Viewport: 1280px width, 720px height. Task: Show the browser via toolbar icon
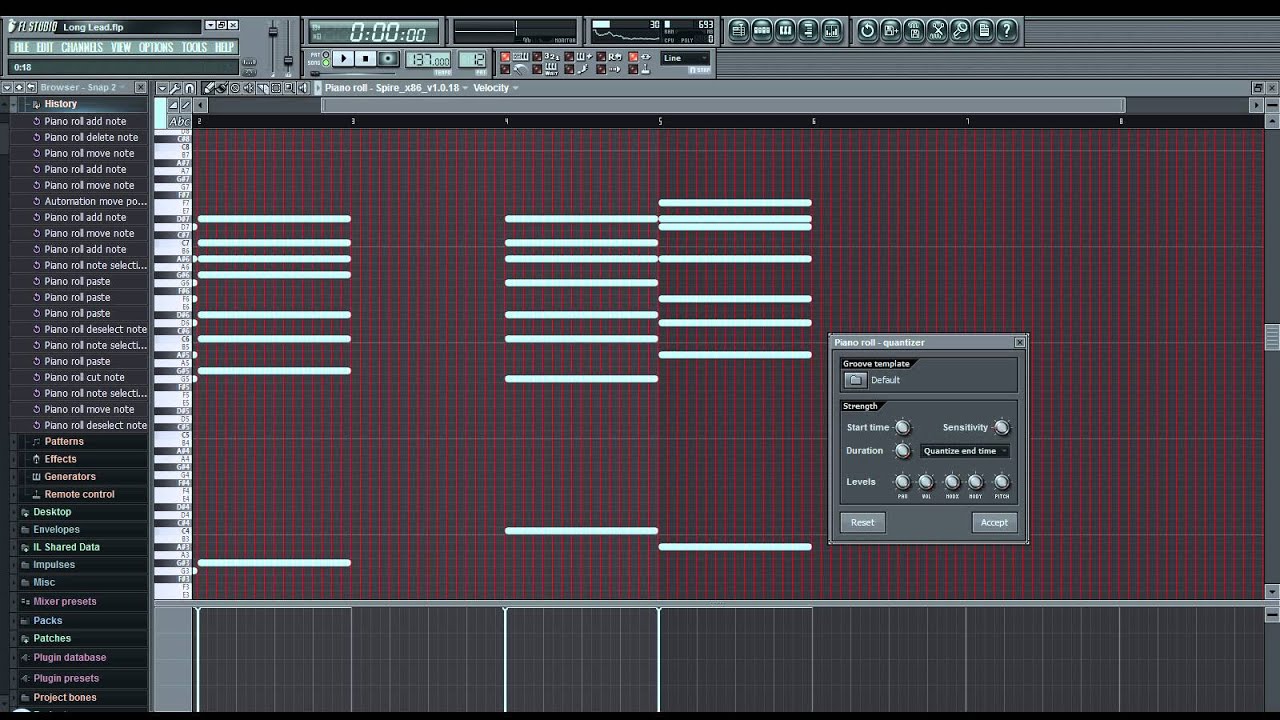(808, 30)
